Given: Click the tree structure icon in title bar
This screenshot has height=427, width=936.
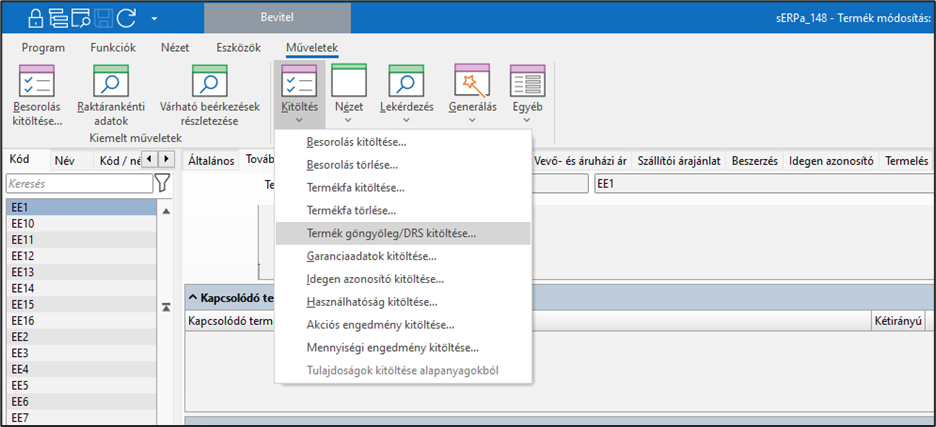Looking at the screenshot, I should coord(59,19).
